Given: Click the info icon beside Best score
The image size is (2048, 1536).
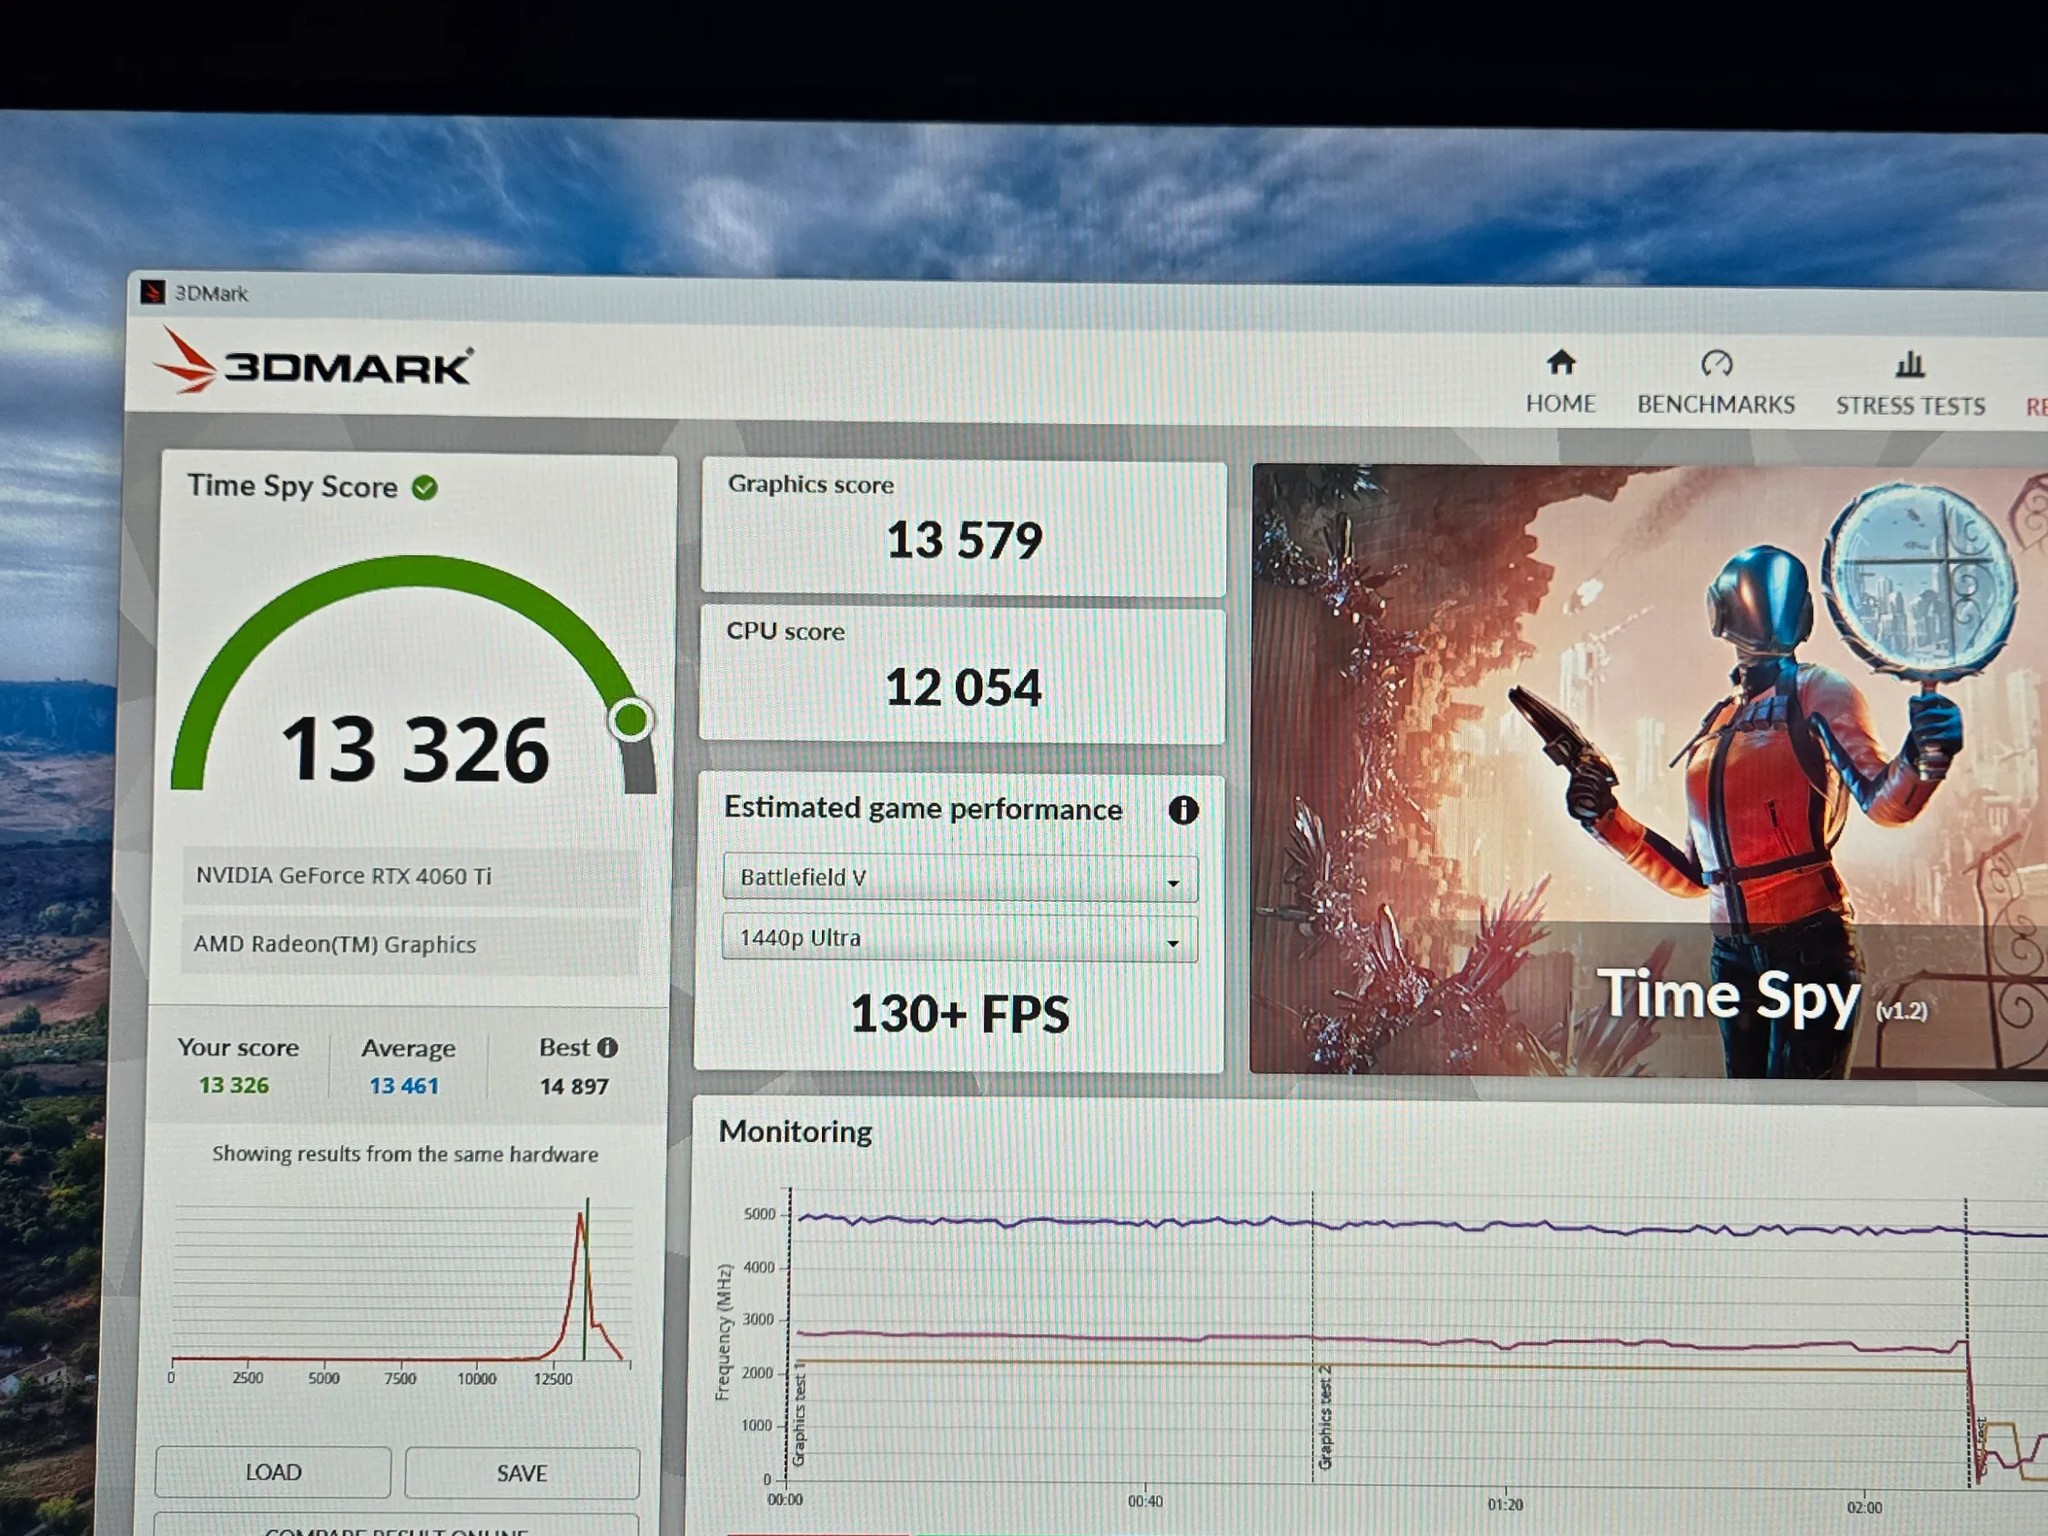Looking at the screenshot, I should point(607,1047).
